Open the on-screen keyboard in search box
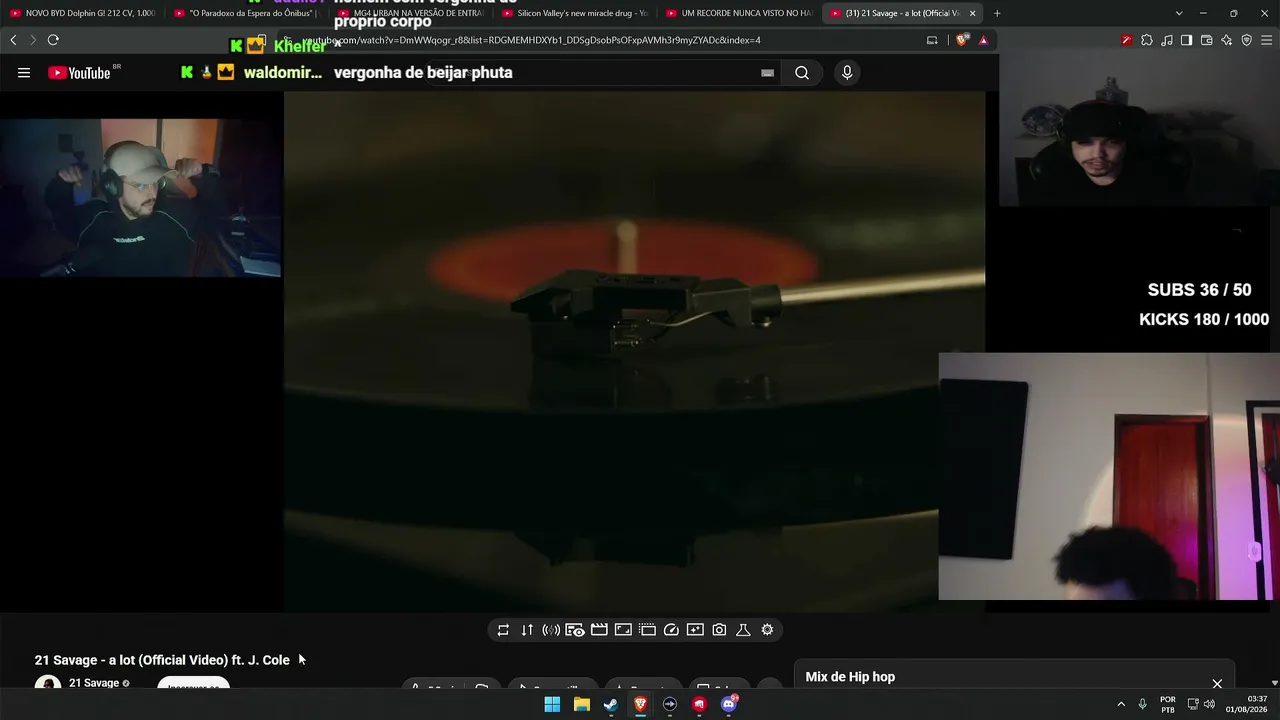Image resolution: width=1280 pixels, height=720 pixels. (767, 73)
